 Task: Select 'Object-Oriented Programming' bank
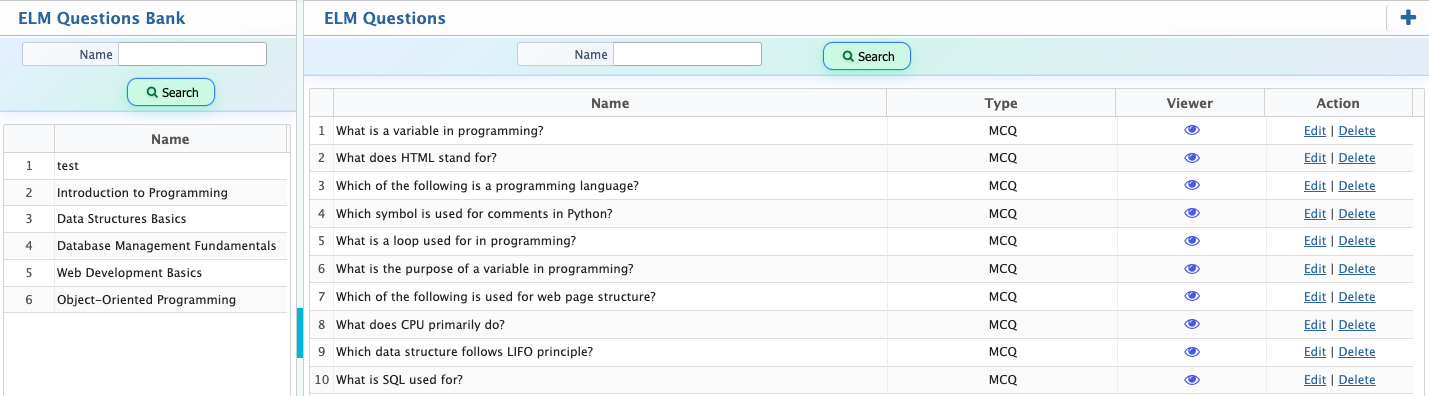pos(146,300)
